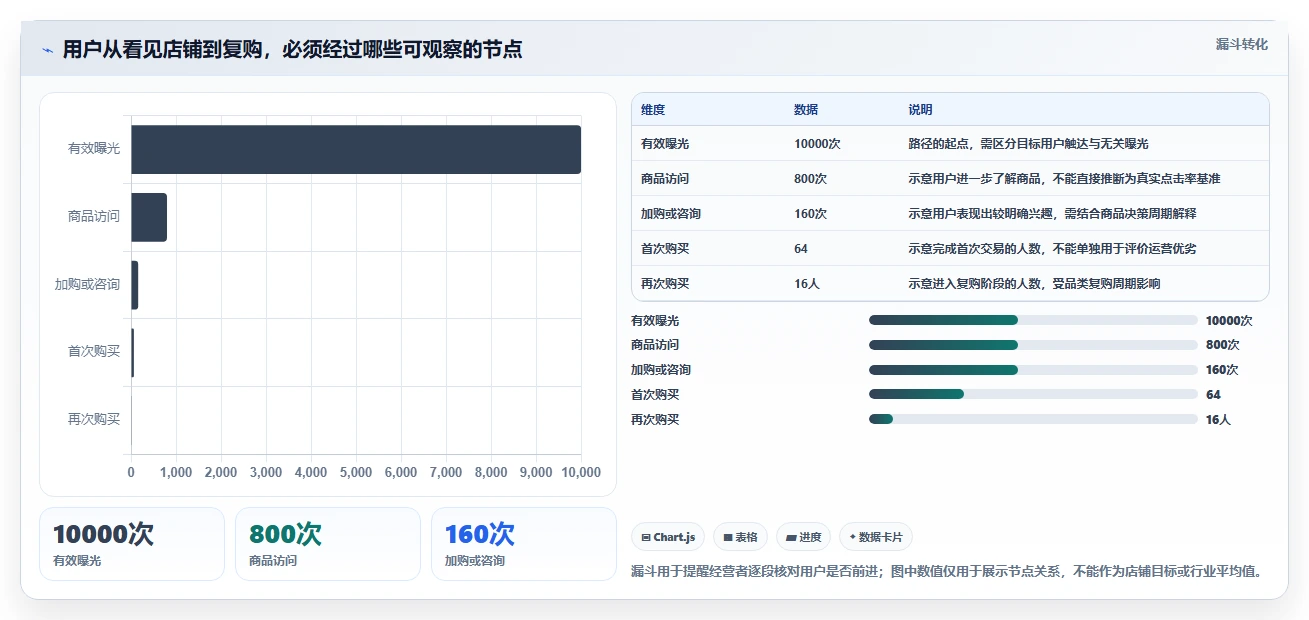
Task: Click the 16人 value beside progress bar
Action: [1218, 420]
